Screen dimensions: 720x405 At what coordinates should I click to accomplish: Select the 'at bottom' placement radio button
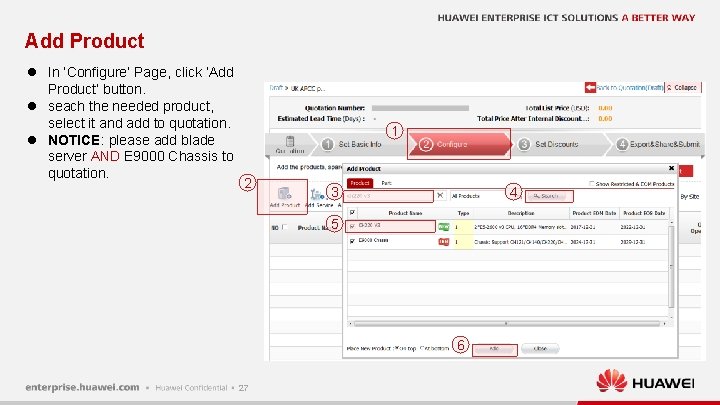422,349
